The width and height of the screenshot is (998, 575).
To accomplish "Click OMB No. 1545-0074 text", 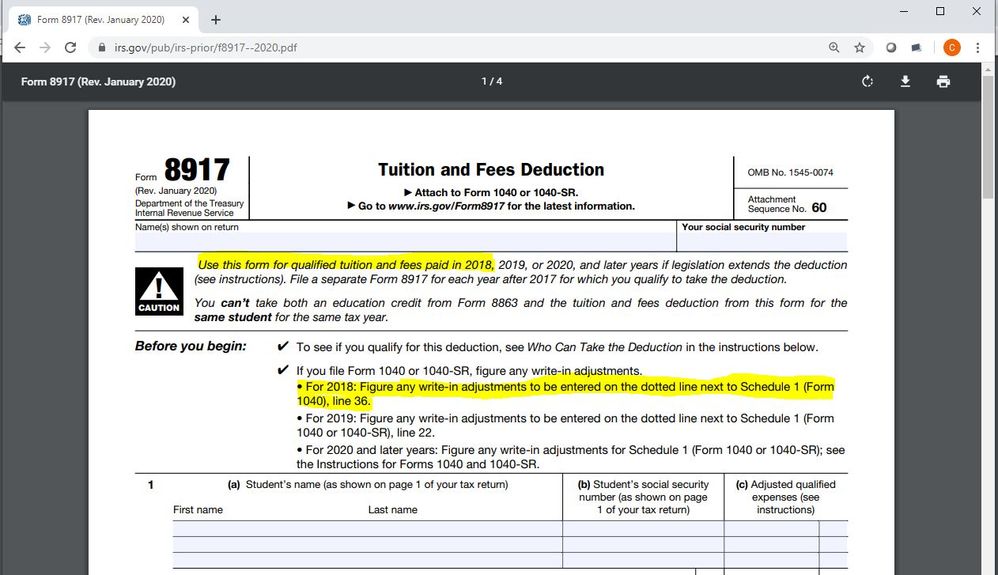I will 790,173.
